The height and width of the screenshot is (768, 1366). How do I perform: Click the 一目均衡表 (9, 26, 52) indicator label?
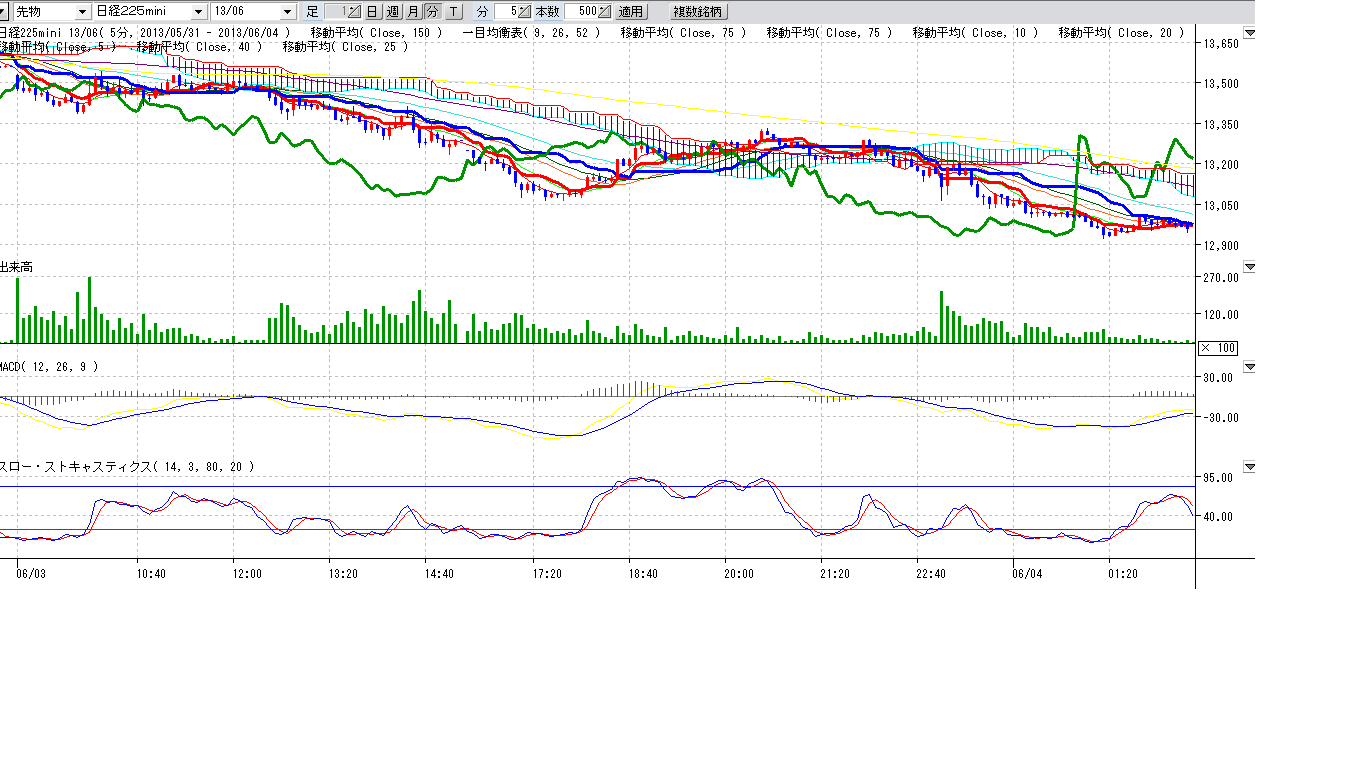pyautogui.click(x=532, y=33)
